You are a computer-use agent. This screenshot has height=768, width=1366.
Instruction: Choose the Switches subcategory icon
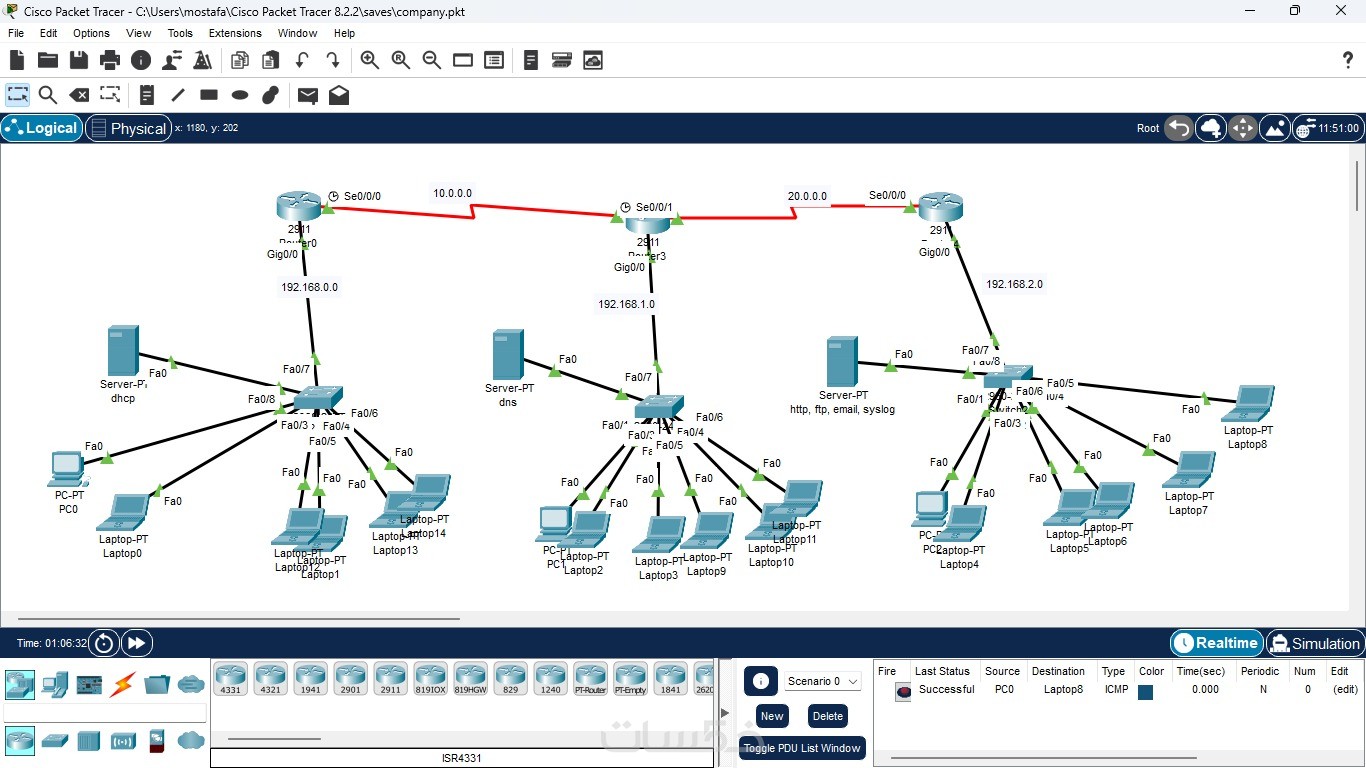coord(55,741)
